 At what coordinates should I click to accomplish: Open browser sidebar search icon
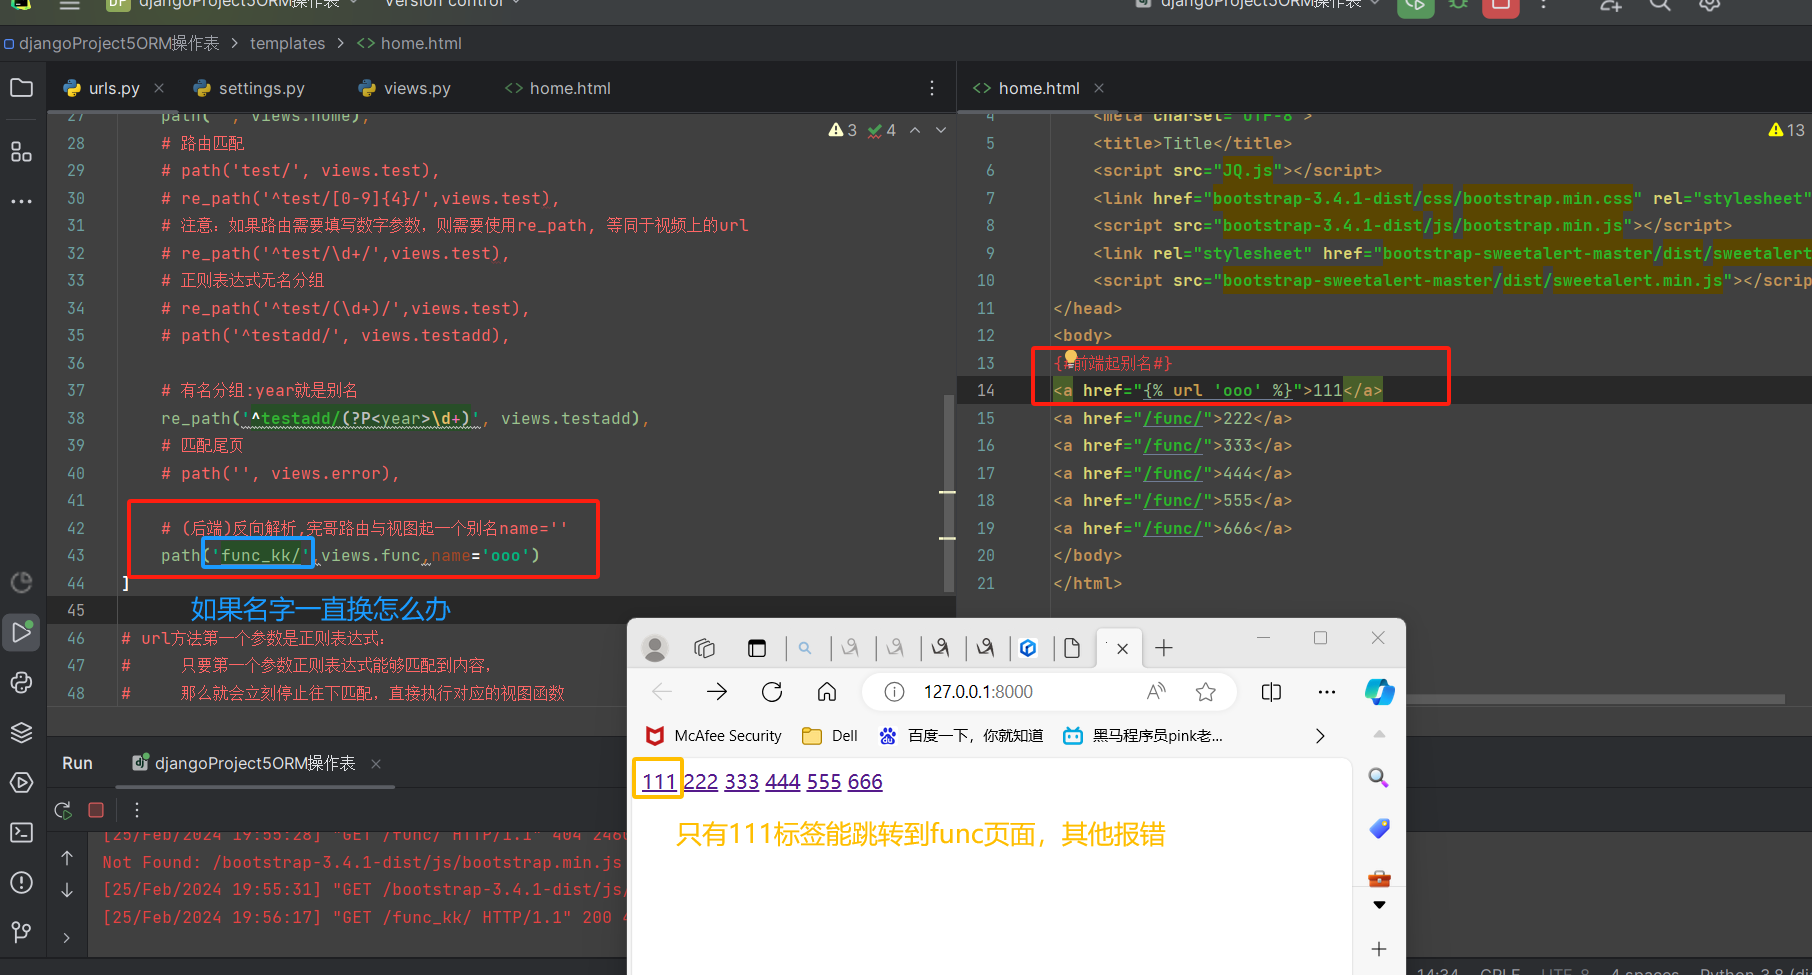1379,777
